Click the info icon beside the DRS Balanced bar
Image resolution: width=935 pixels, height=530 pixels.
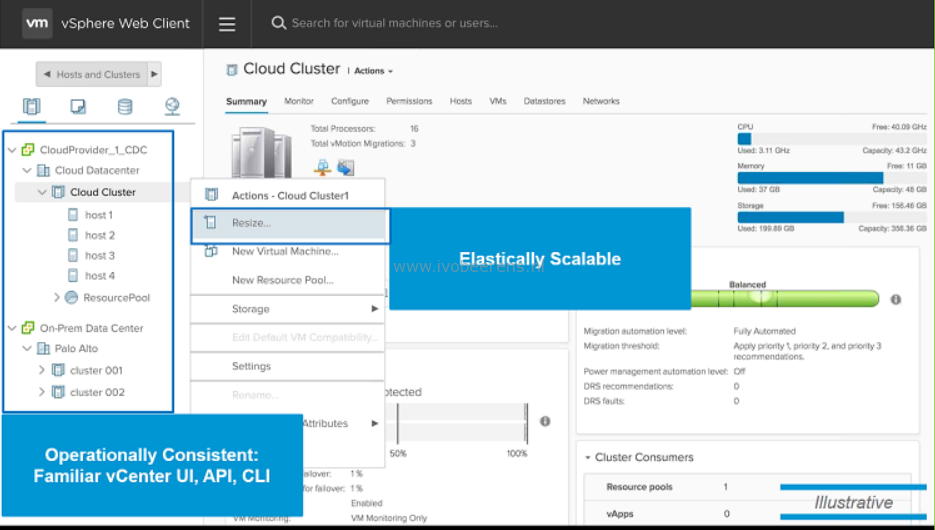[896, 299]
